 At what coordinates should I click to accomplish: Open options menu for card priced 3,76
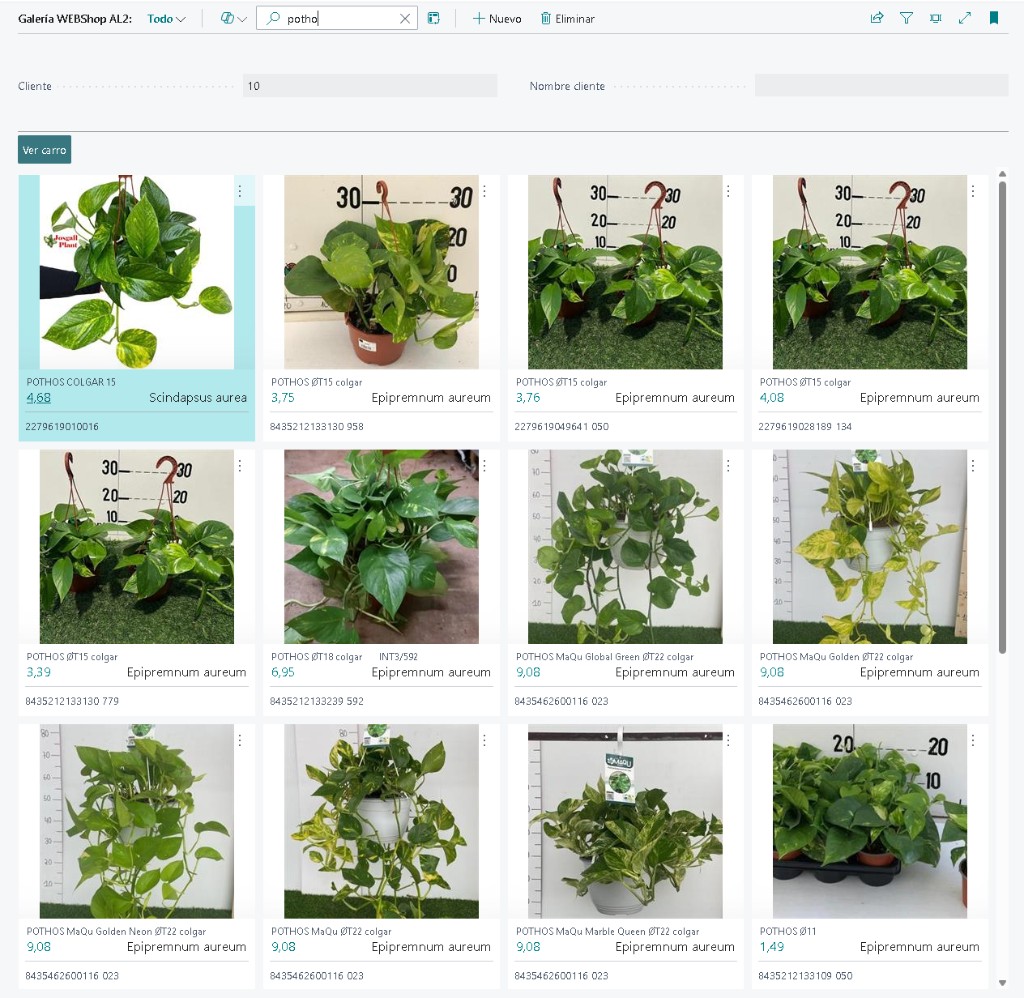tap(729, 191)
